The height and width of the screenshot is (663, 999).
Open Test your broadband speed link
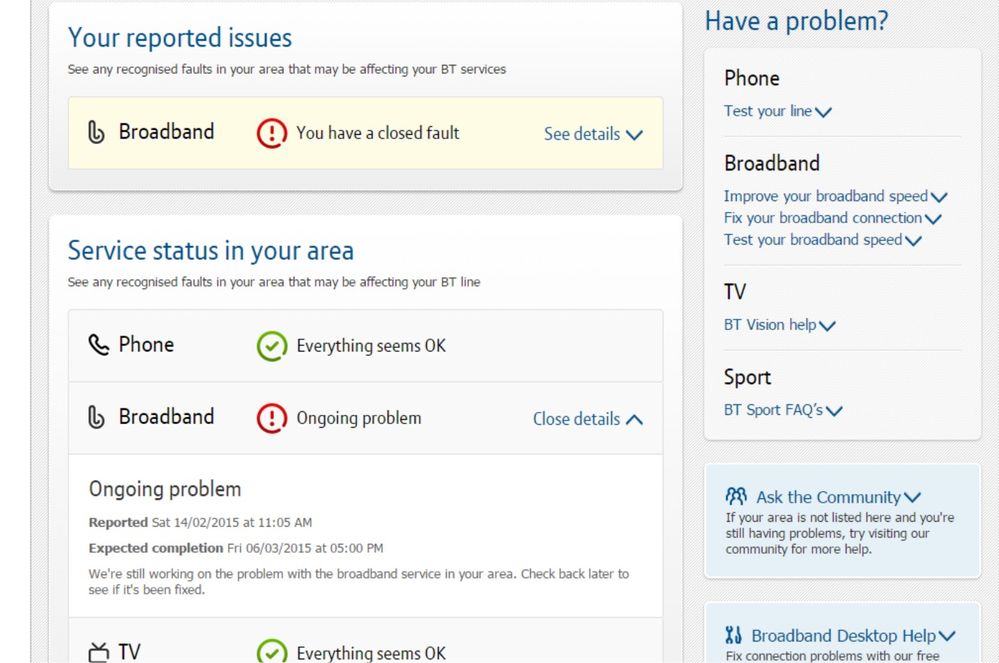pos(823,239)
